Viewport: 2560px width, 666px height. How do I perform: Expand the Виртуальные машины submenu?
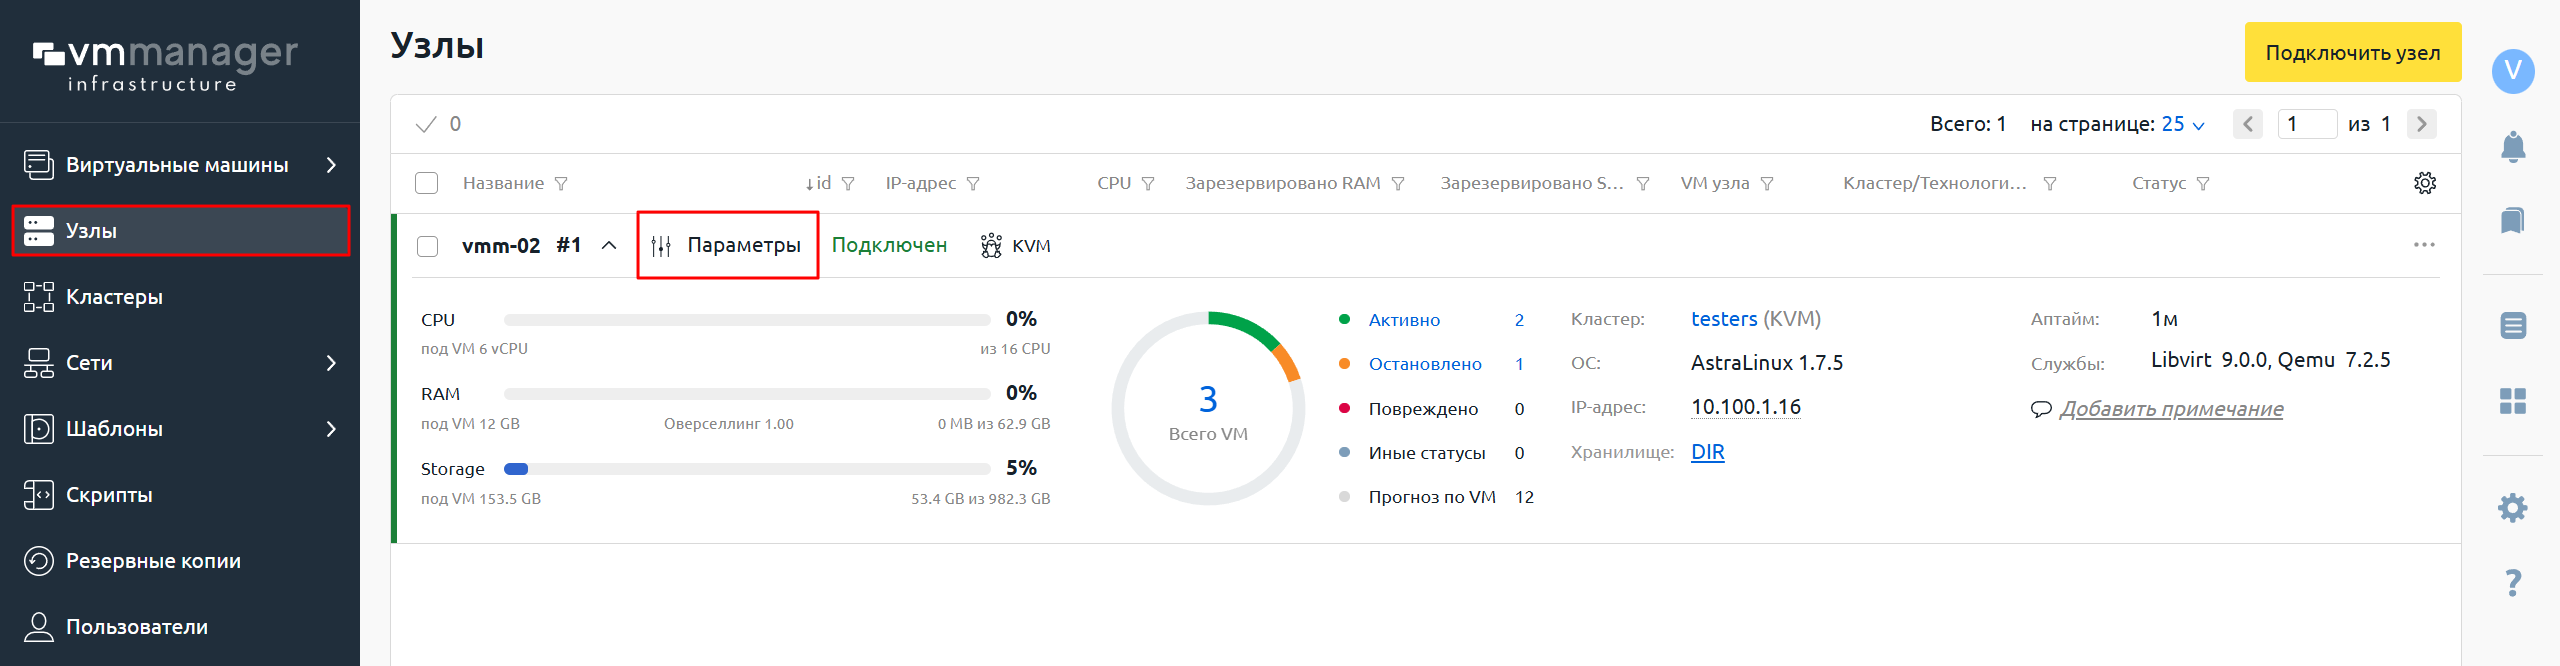tap(331, 165)
